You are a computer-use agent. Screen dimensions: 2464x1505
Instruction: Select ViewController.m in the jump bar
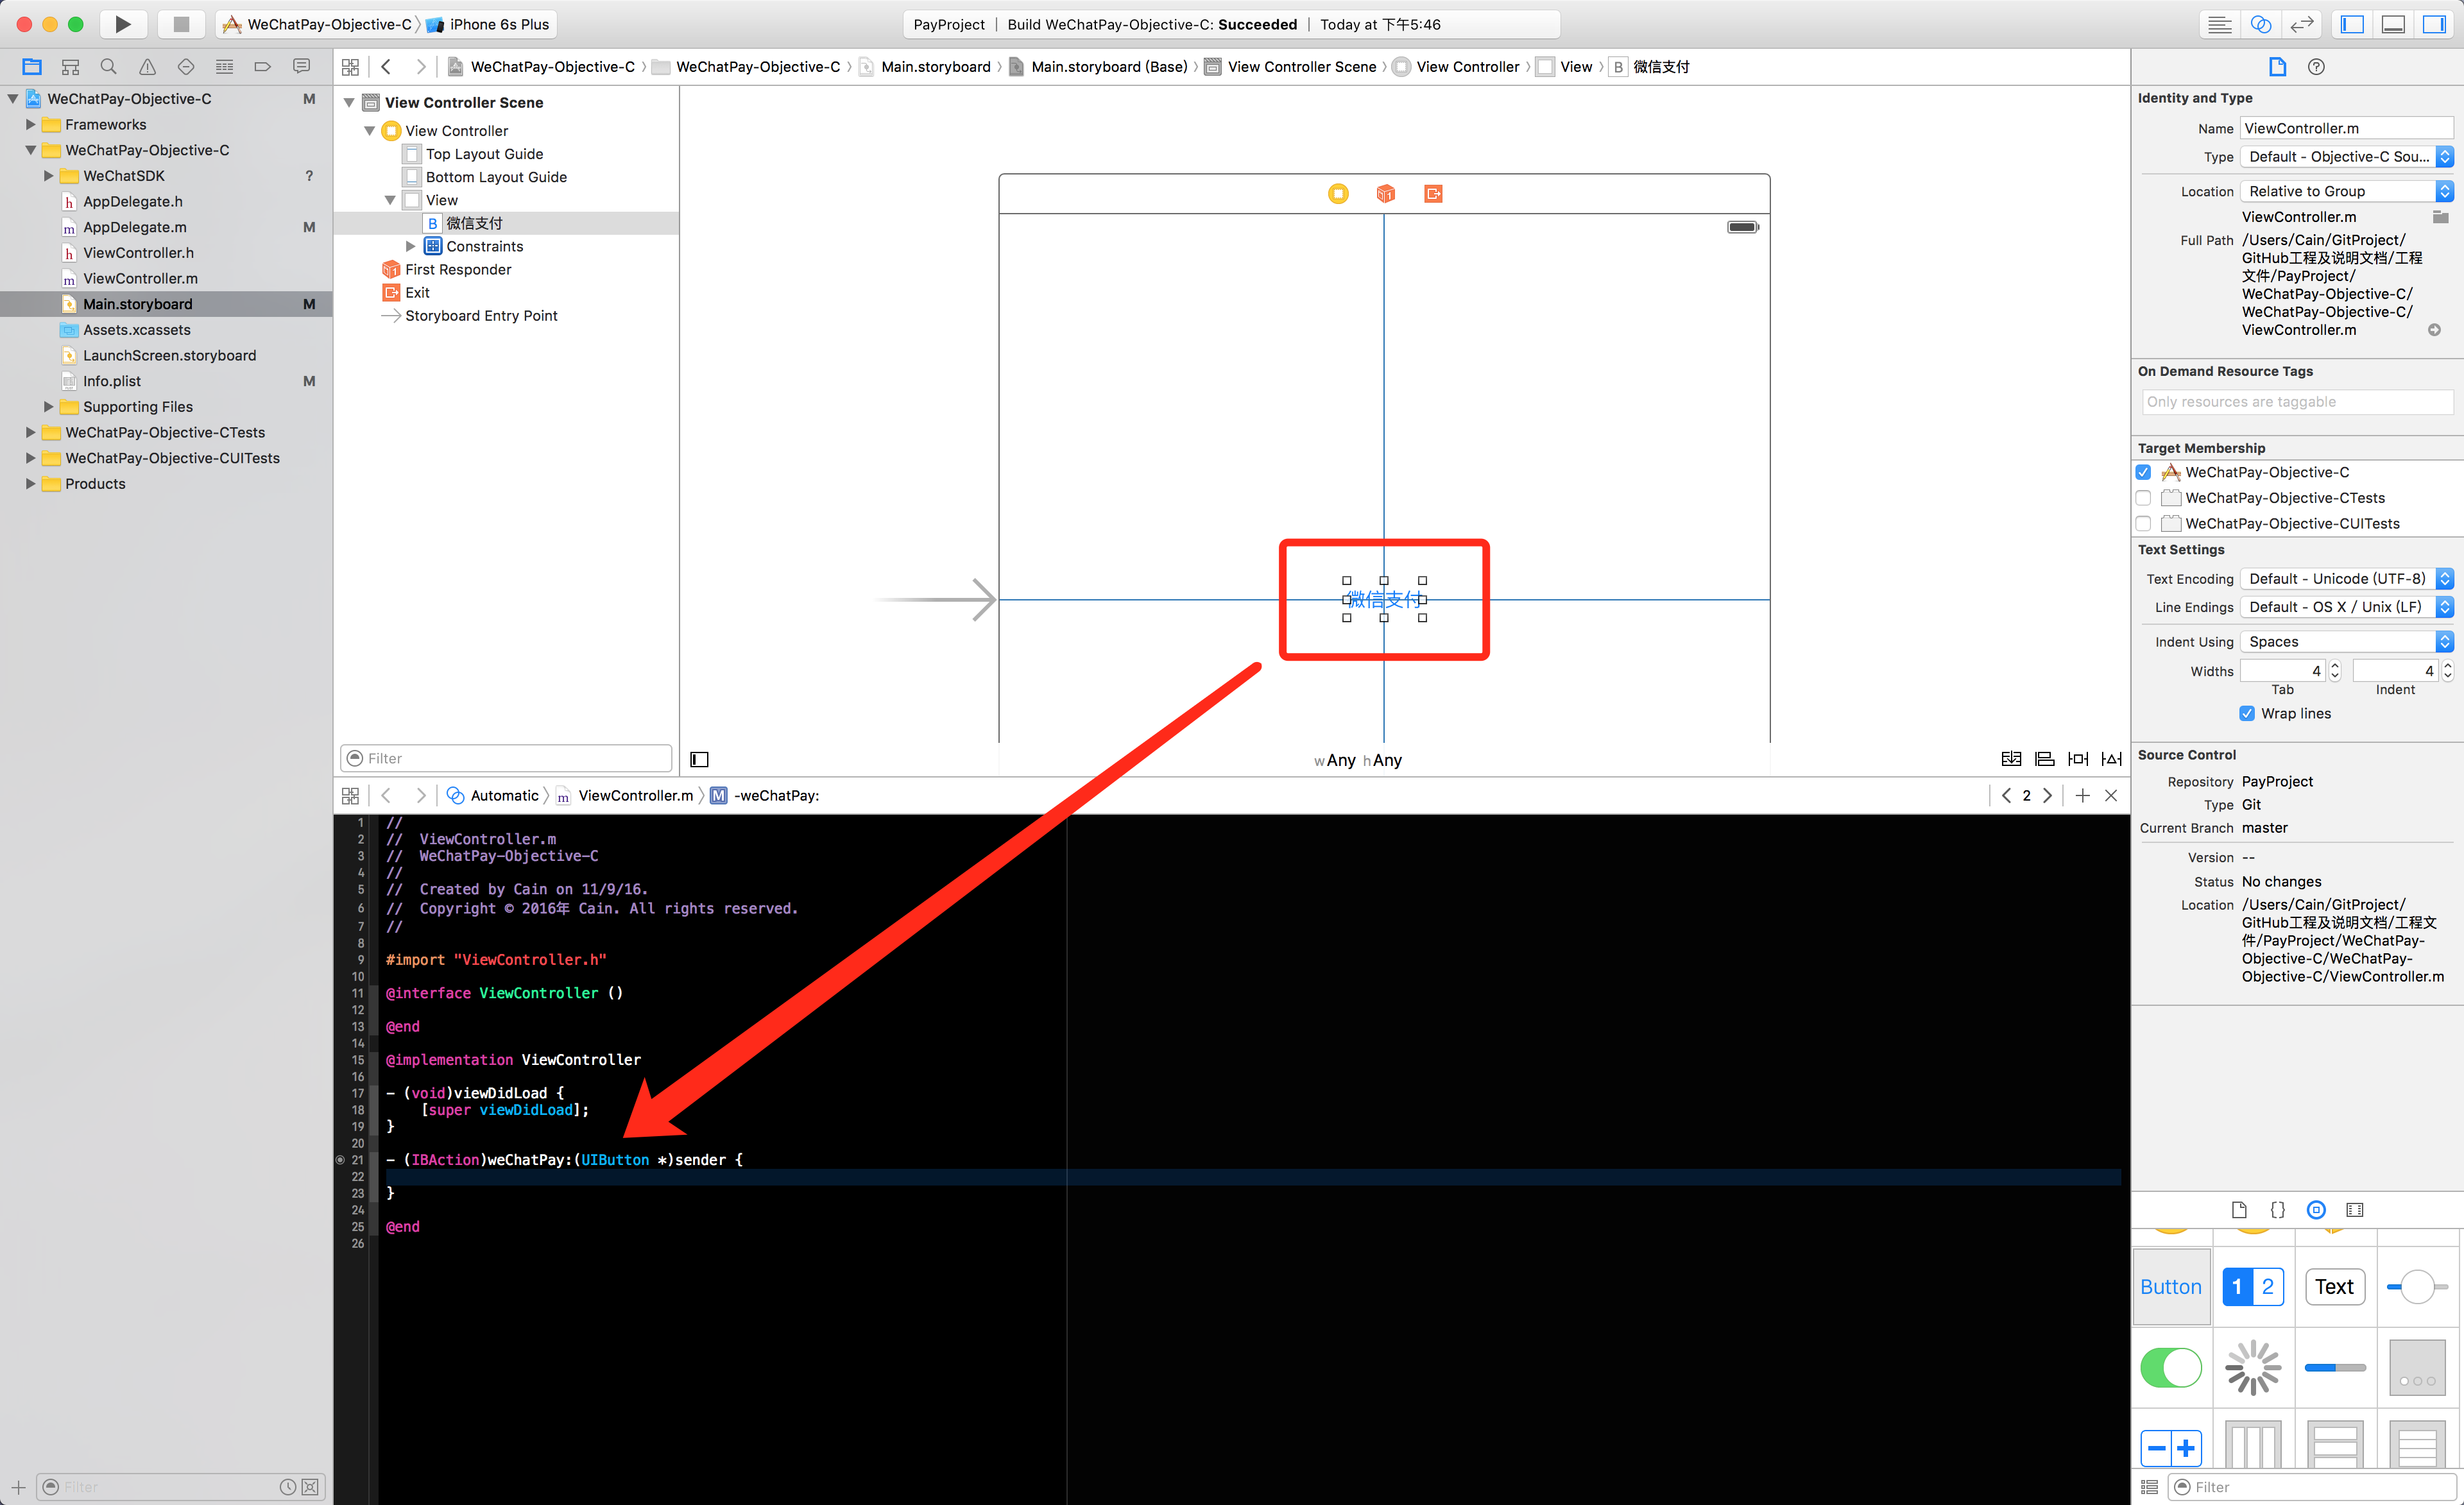[x=635, y=795]
